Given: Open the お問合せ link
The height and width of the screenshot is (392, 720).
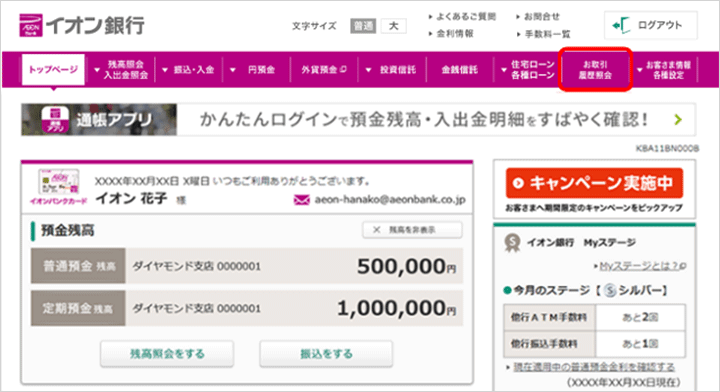Looking at the screenshot, I should pyautogui.click(x=542, y=17).
